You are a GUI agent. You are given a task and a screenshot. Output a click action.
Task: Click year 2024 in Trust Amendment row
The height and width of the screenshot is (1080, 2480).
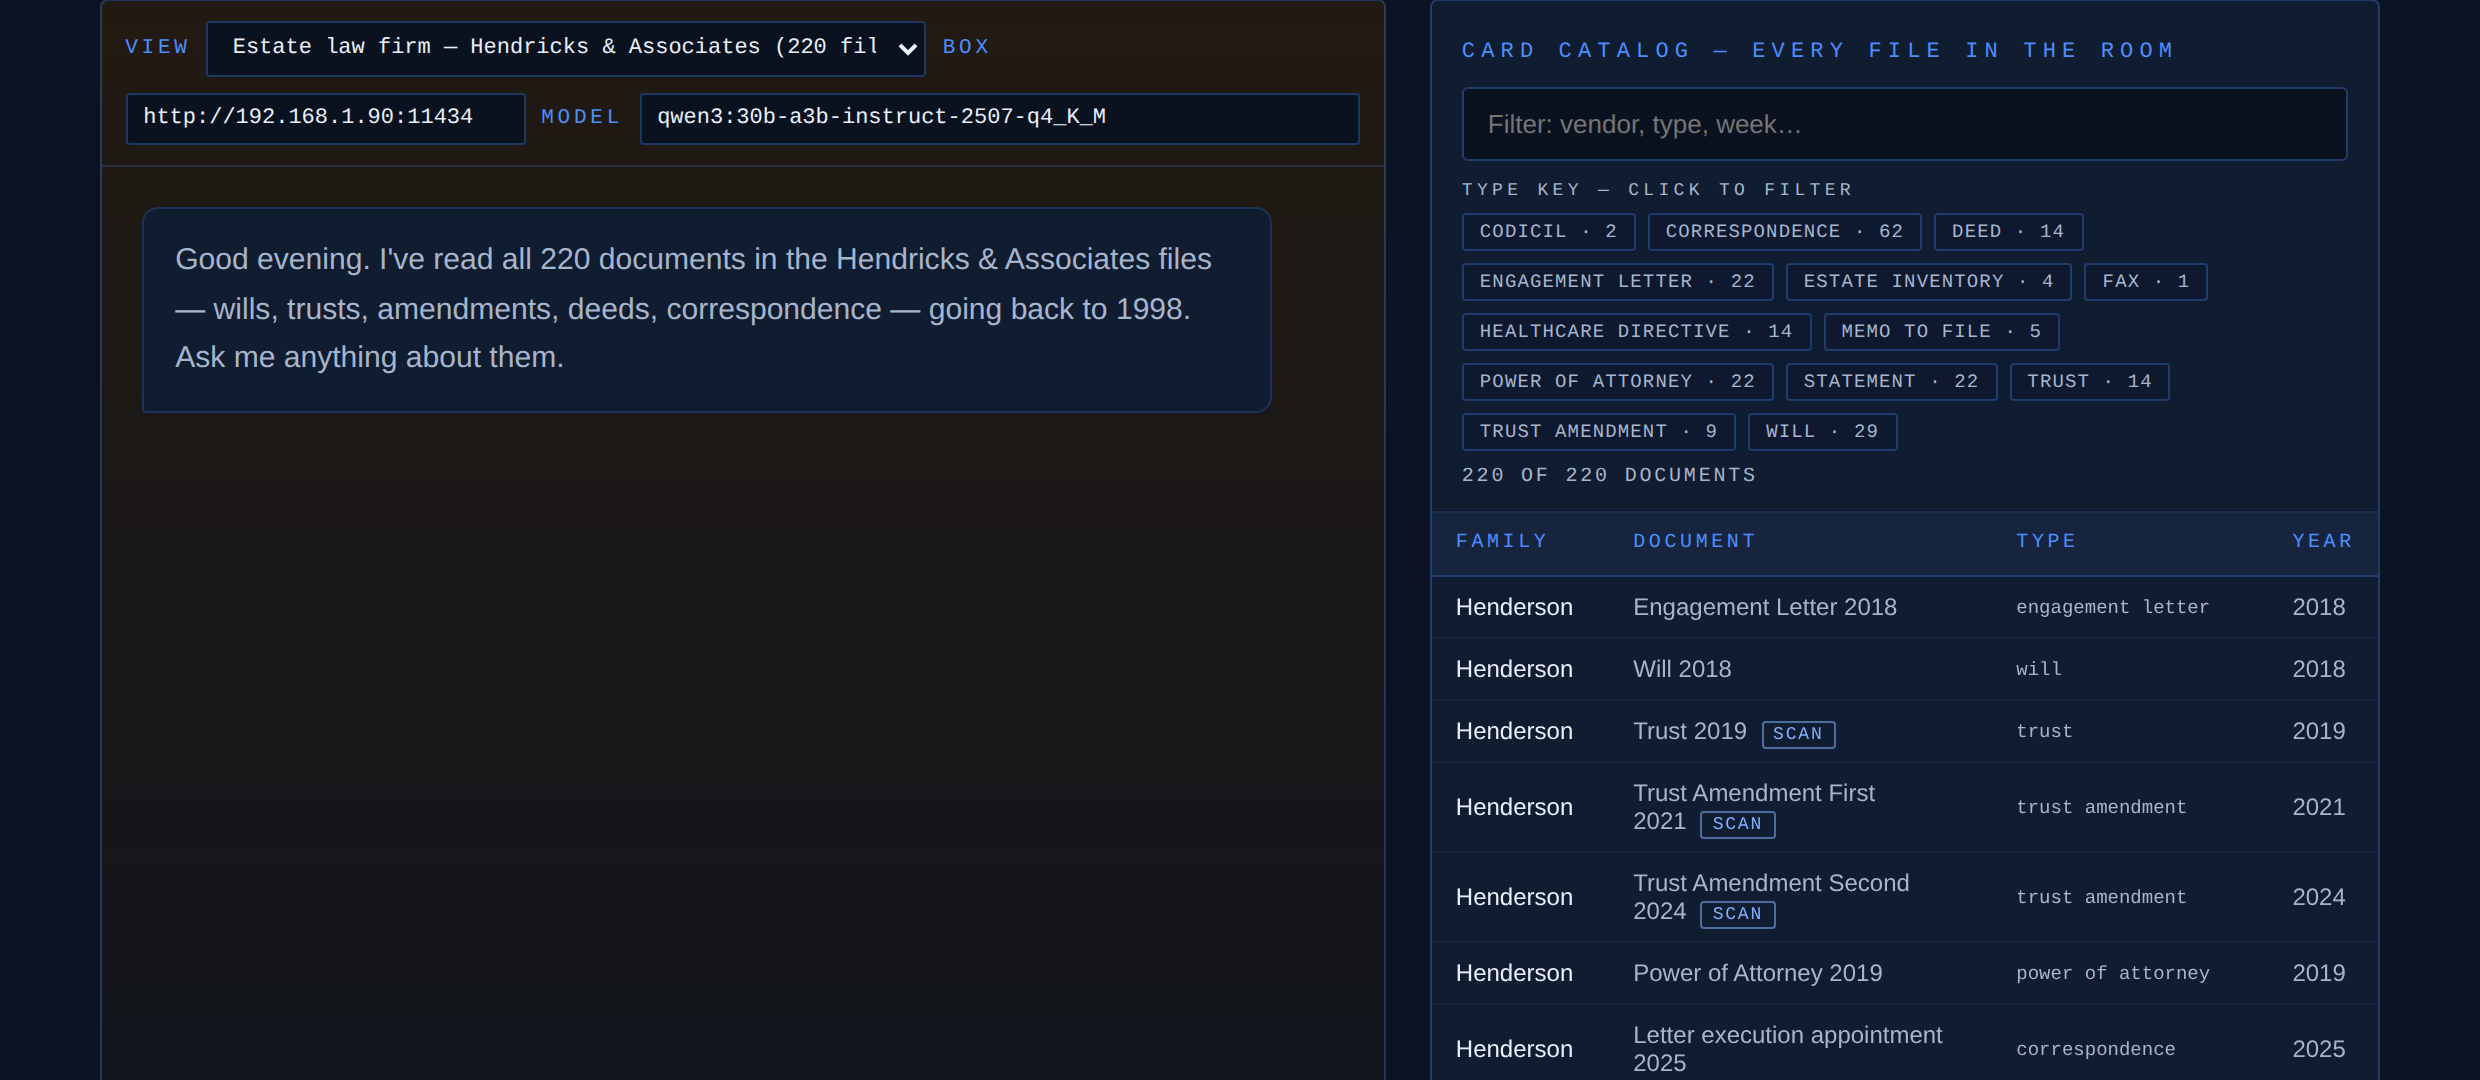point(2318,897)
